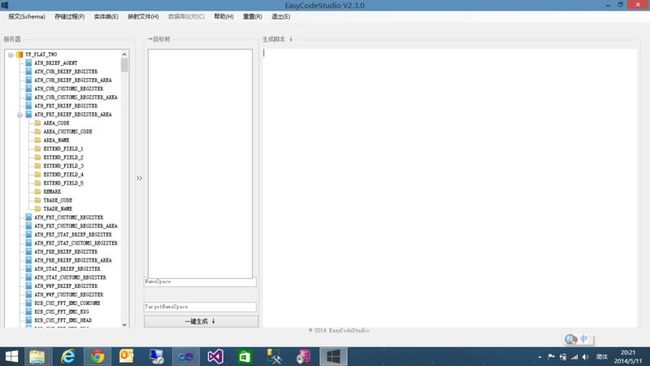The image size is (650, 366).
Task: Click the server tree scroll-up arrow
Action: point(124,54)
